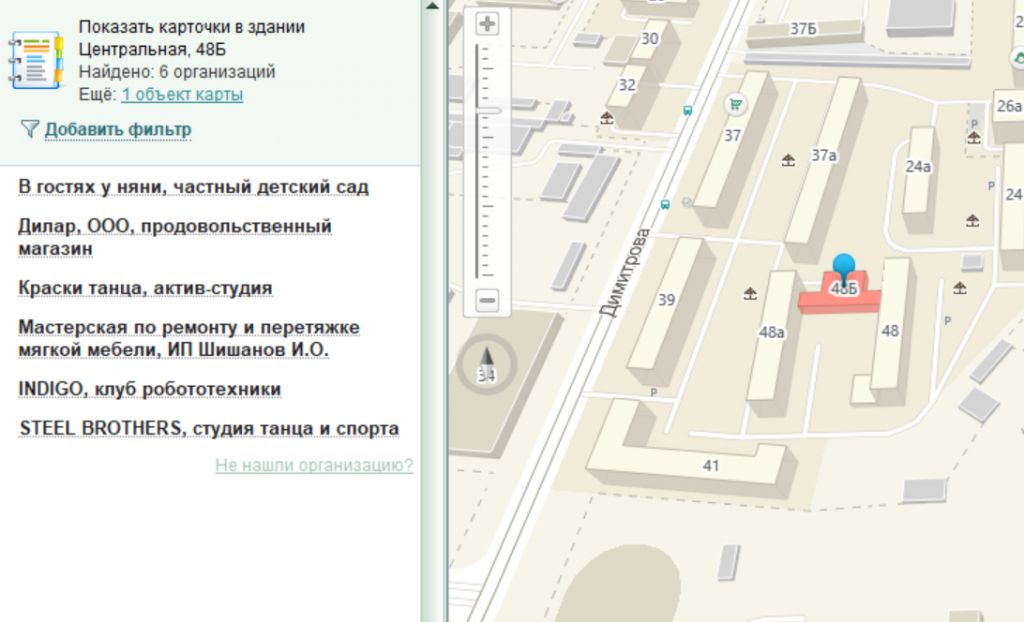Click the funnel filter icon

click(29, 129)
